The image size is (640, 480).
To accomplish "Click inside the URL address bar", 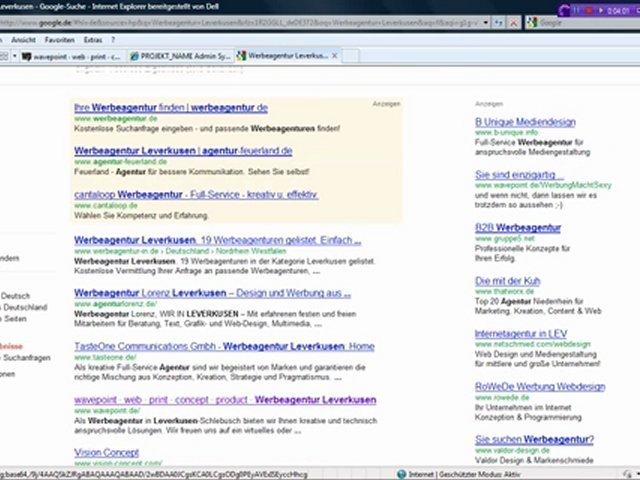I will pyautogui.click(x=240, y=23).
